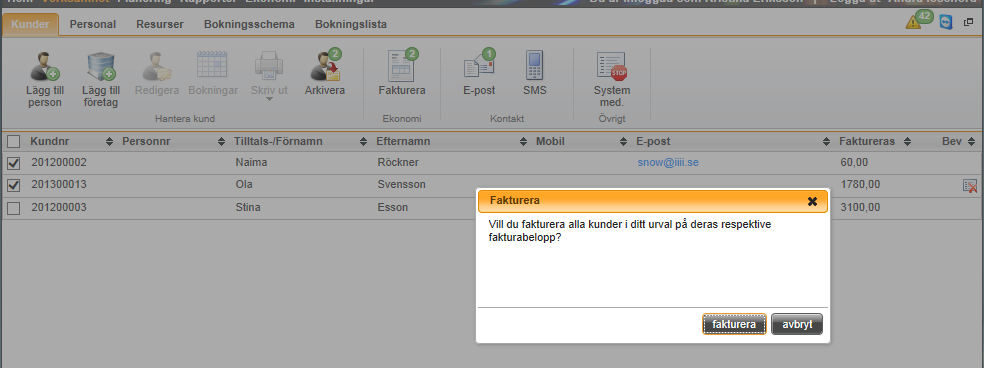Click the amount 60,00
Screen dimensions: 984x368
pos(854,163)
